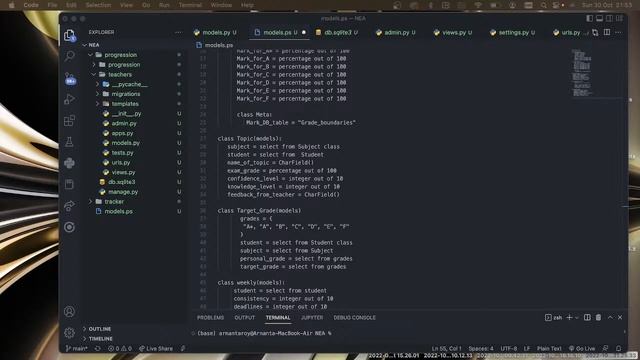Open manage.py in the file explorer
Image resolution: width=640 pixels, height=360 pixels.
pos(123,192)
